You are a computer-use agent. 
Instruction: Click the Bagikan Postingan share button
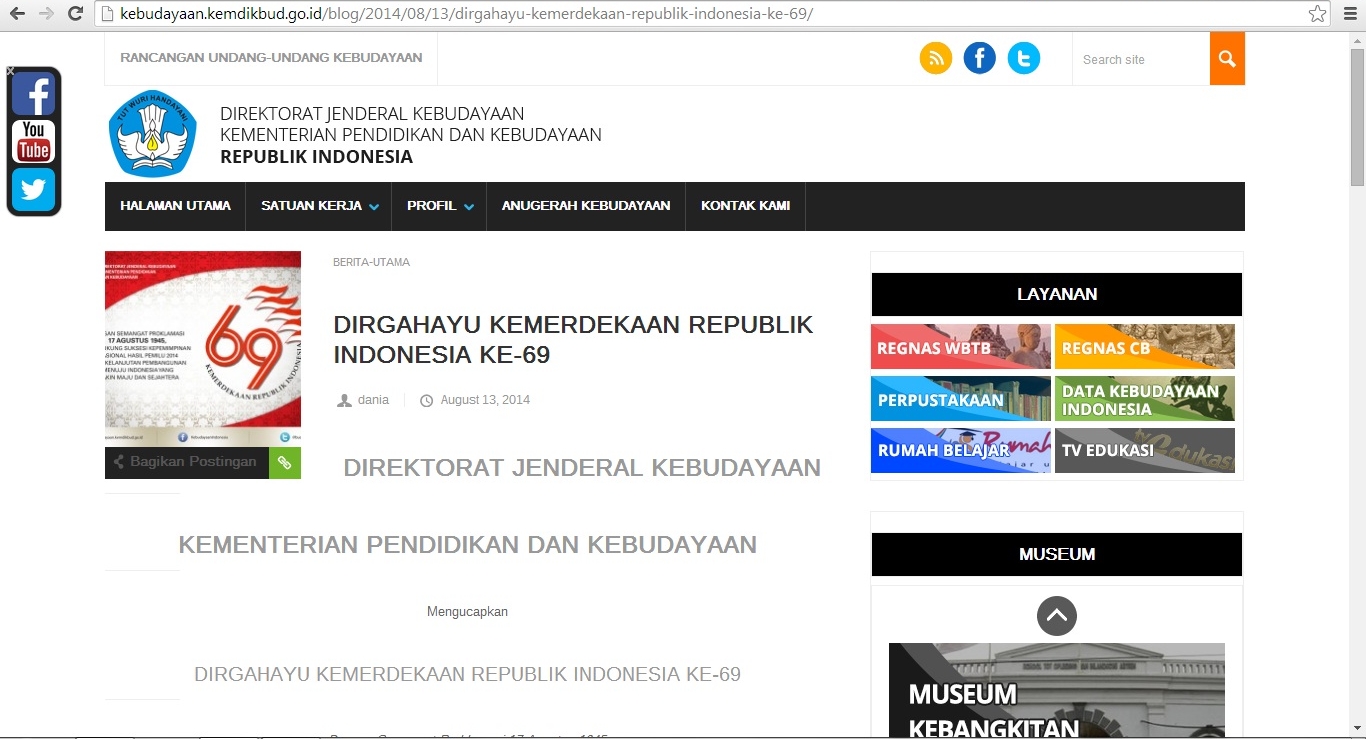click(186, 462)
